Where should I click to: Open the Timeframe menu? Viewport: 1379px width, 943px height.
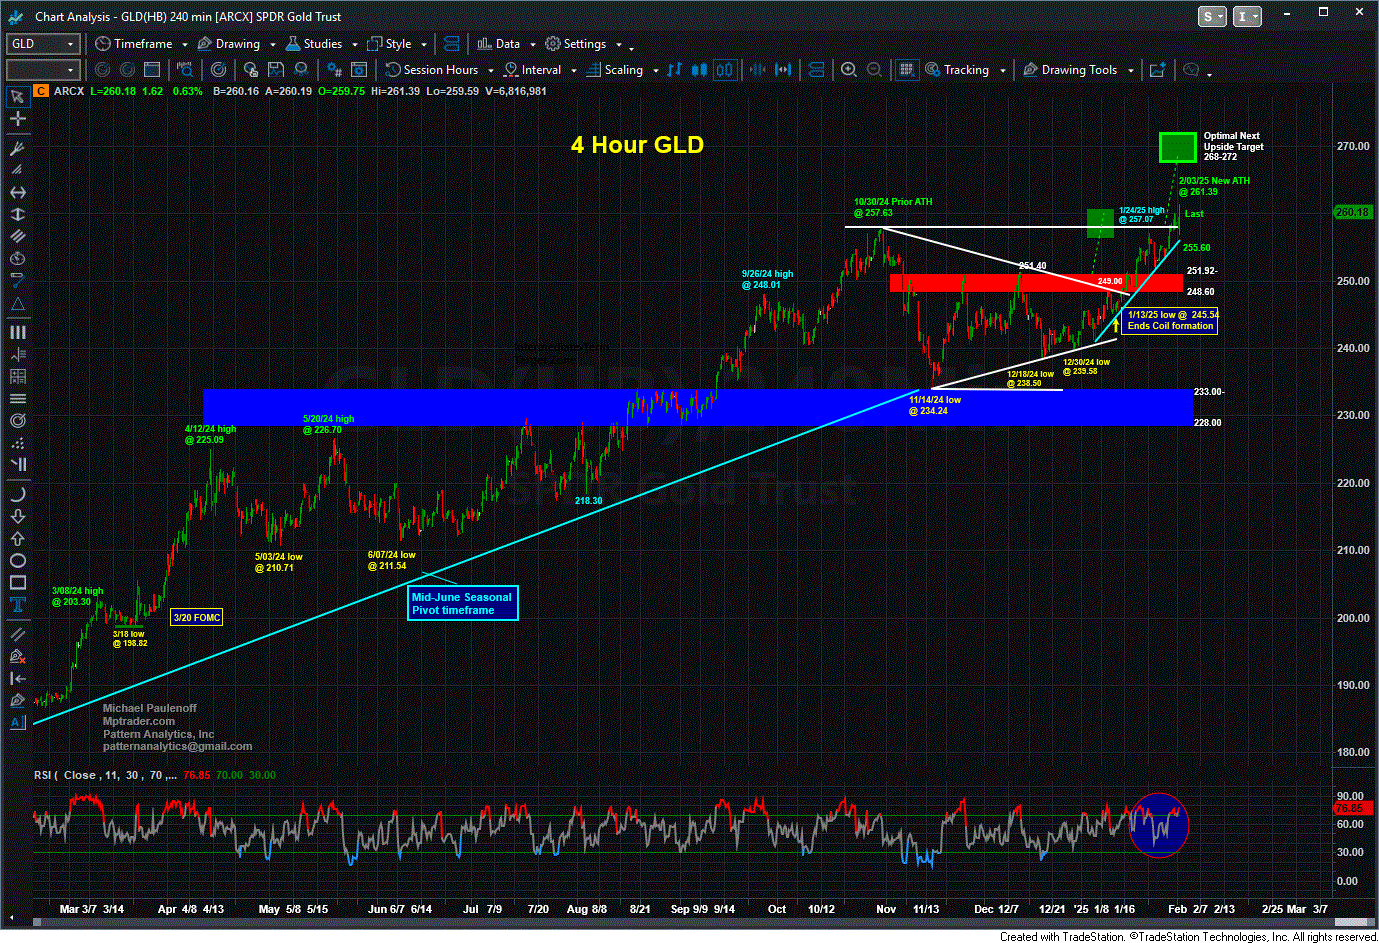coord(134,44)
